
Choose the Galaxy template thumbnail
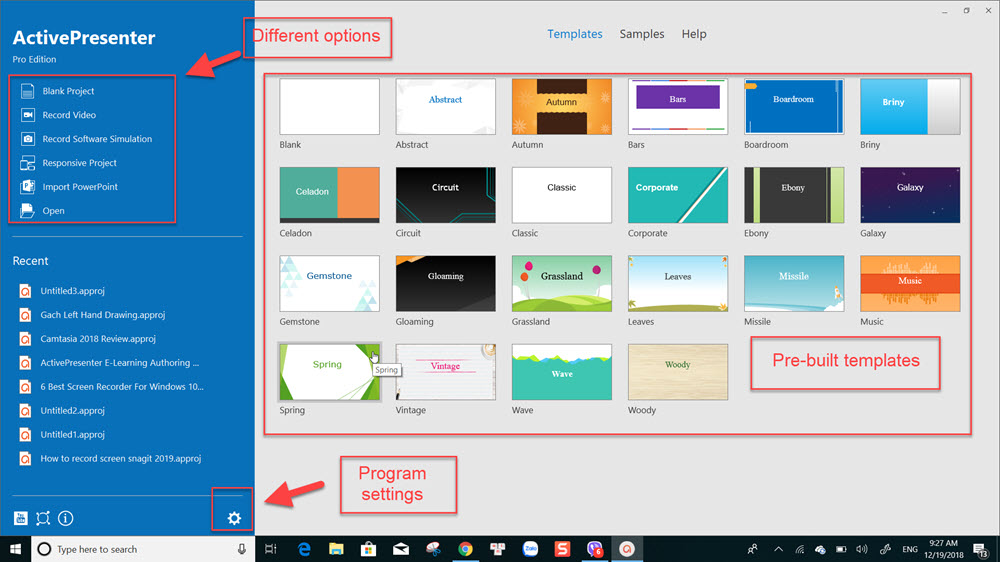[x=909, y=195]
